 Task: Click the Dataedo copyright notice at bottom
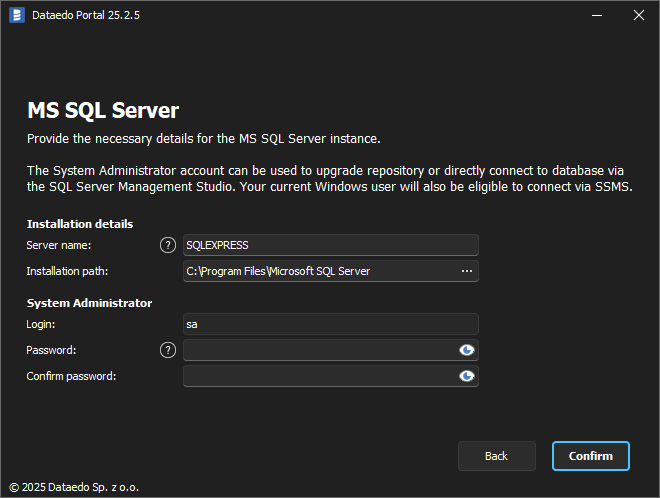point(74,487)
